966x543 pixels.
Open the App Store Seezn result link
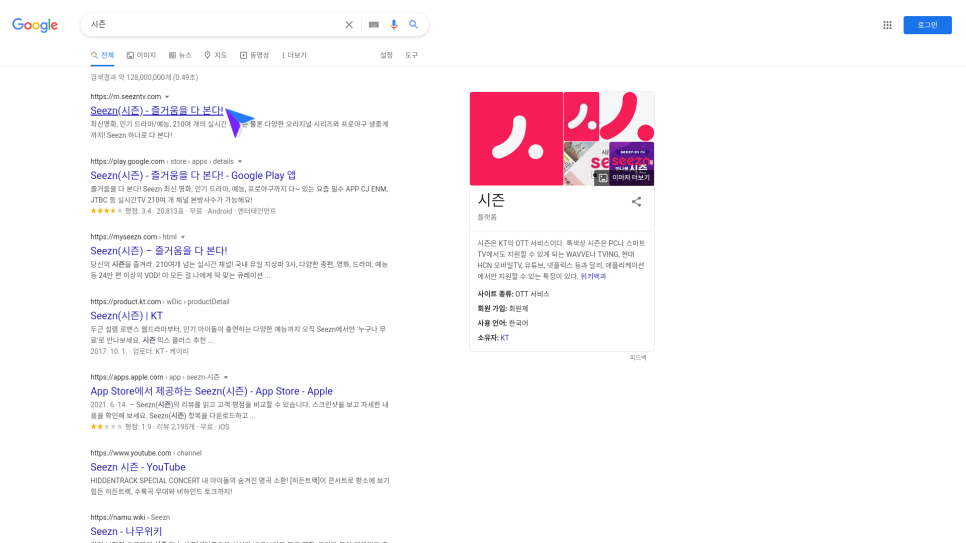coord(211,391)
